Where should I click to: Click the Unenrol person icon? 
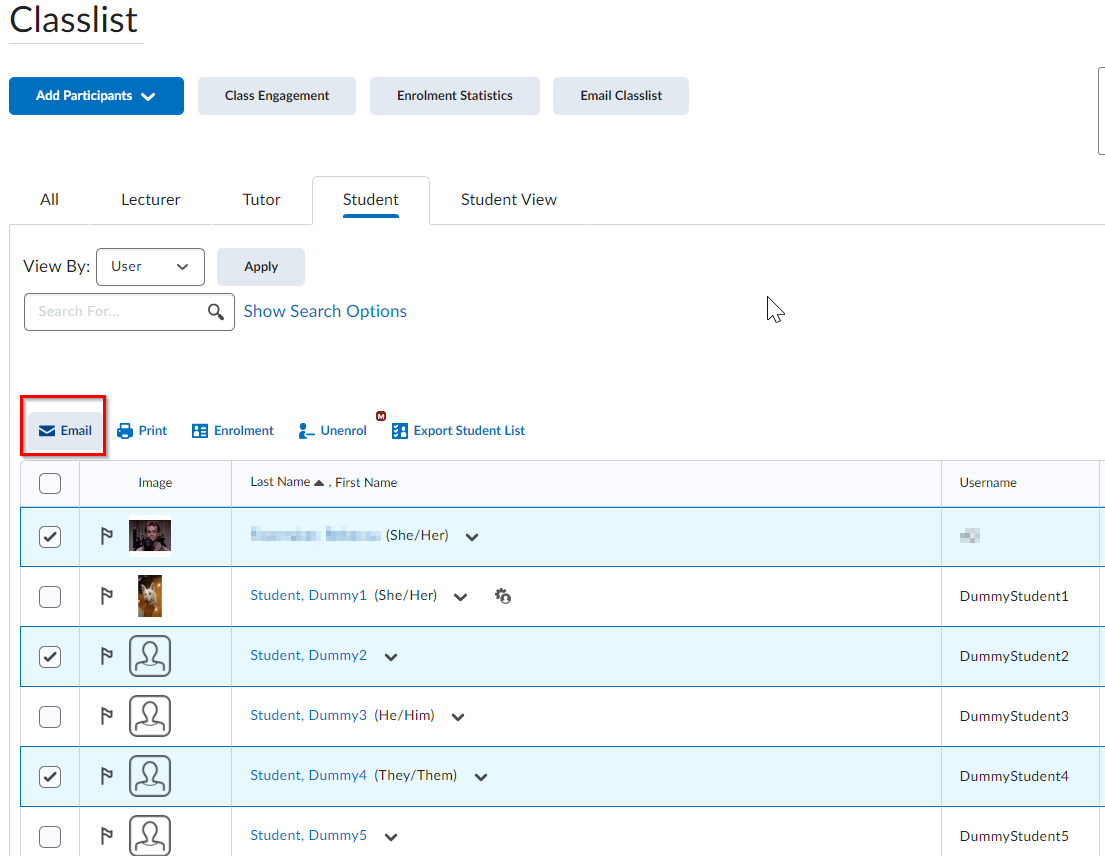pyautogui.click(x=306, y=431)
